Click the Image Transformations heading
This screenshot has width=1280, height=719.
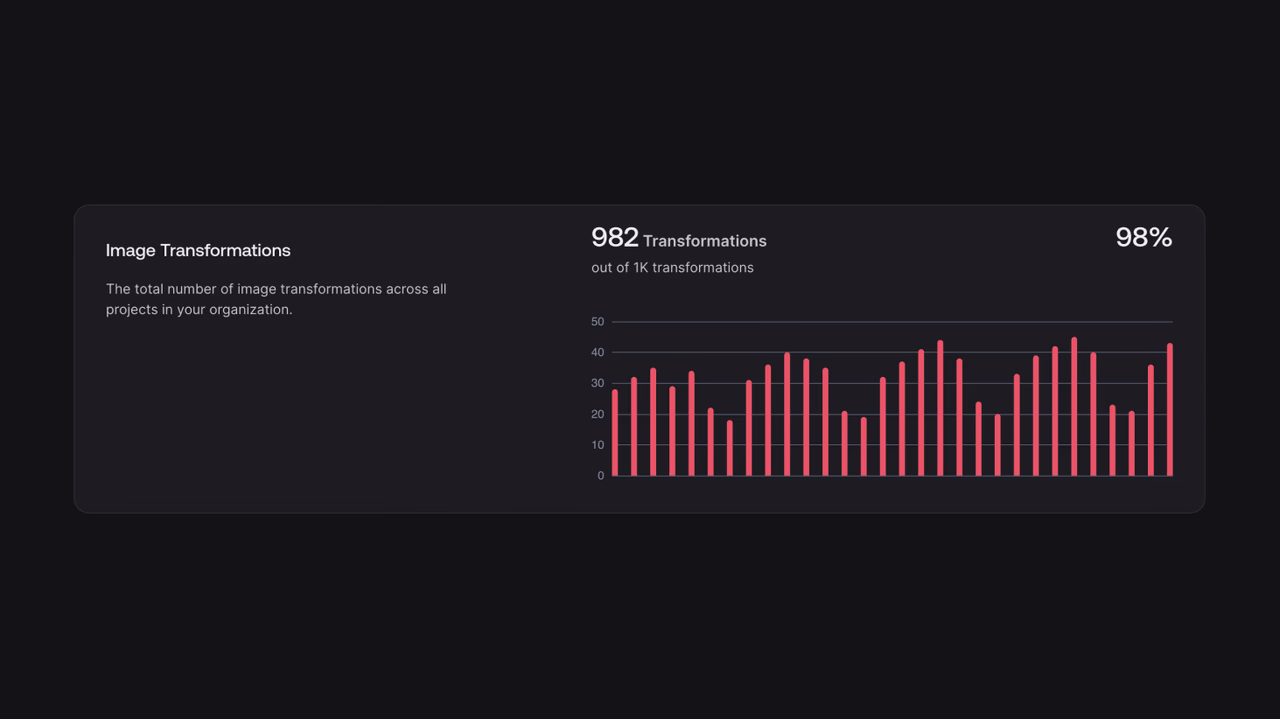tap(198, 250)
